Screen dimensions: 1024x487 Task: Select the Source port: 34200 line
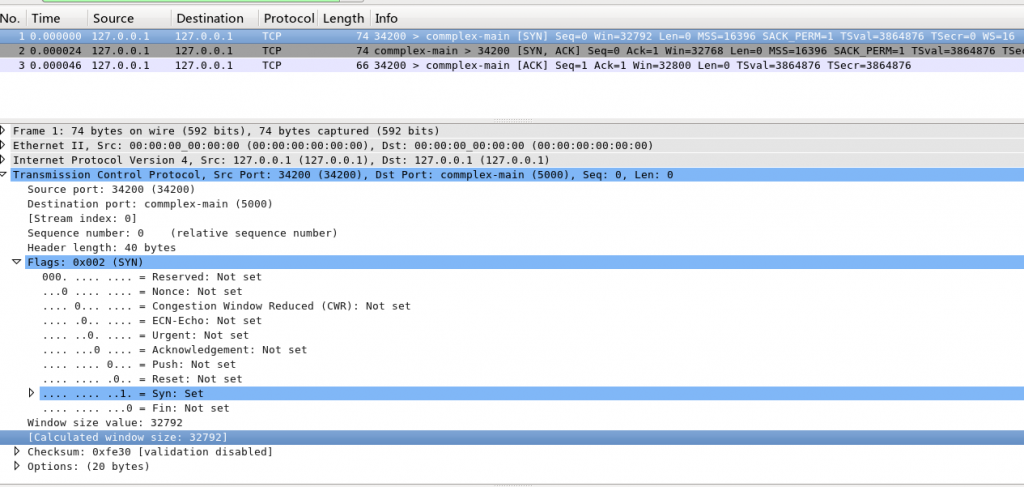pos(111,189)
